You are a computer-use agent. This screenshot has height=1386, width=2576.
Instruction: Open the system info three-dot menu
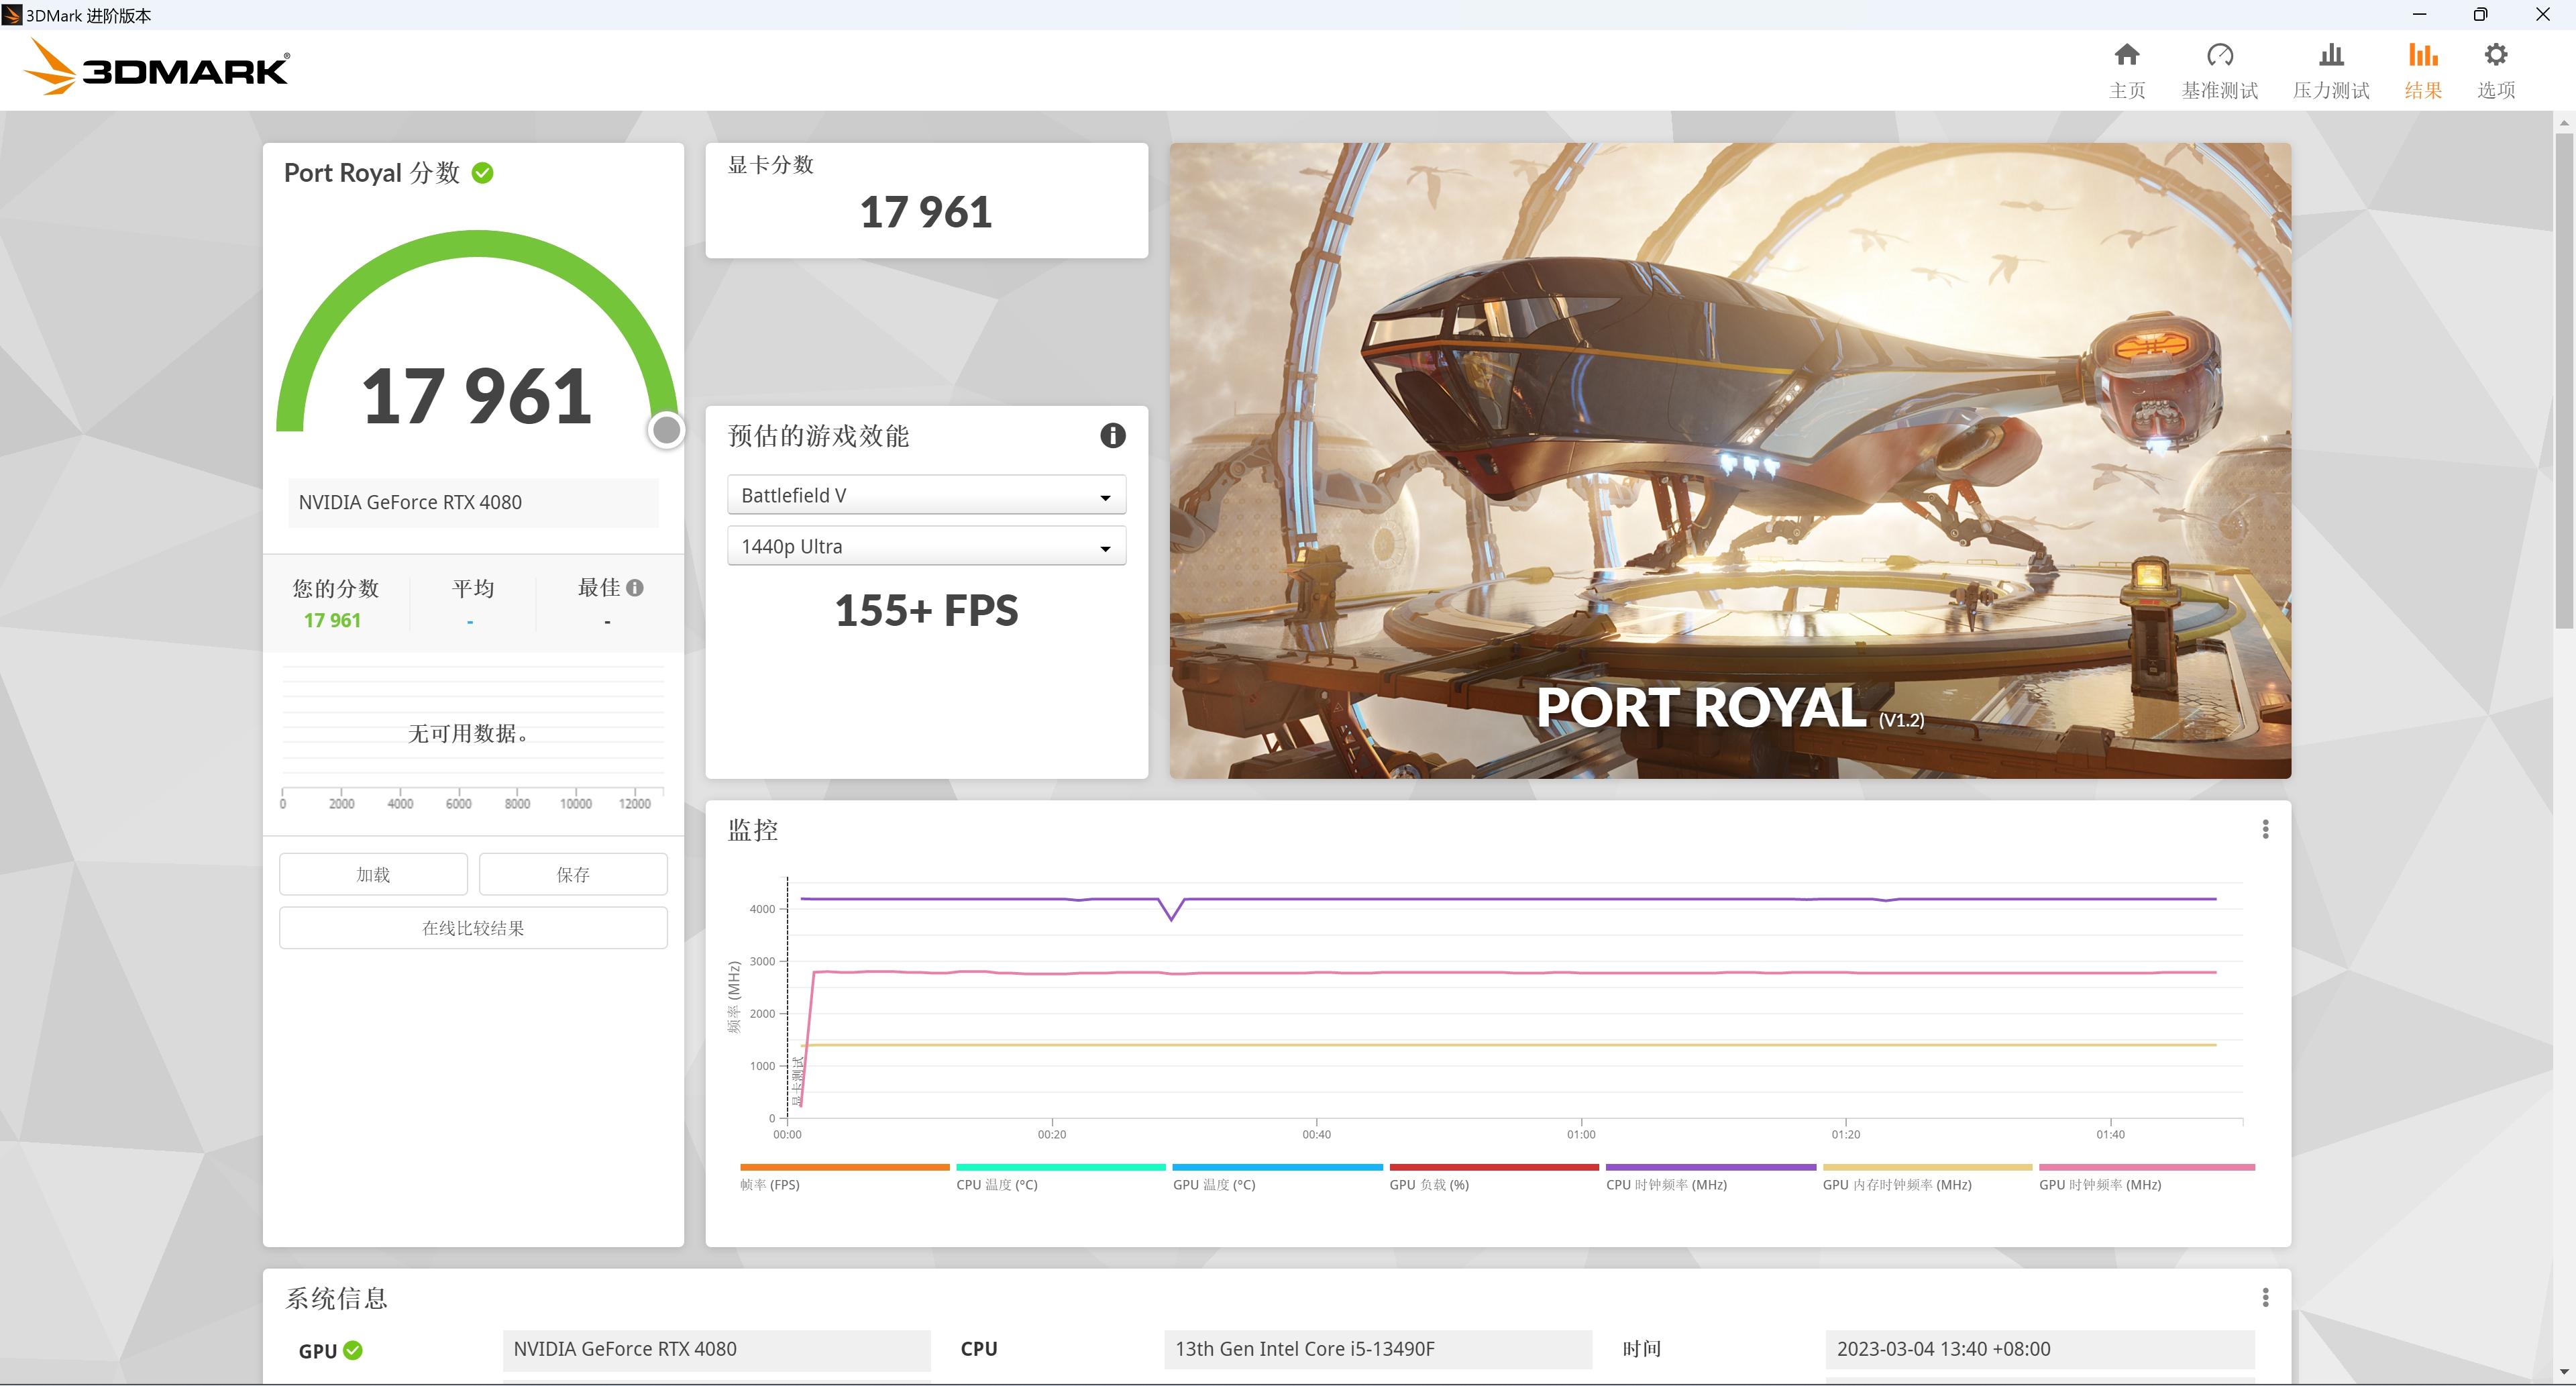[x=2265, y=1297]
